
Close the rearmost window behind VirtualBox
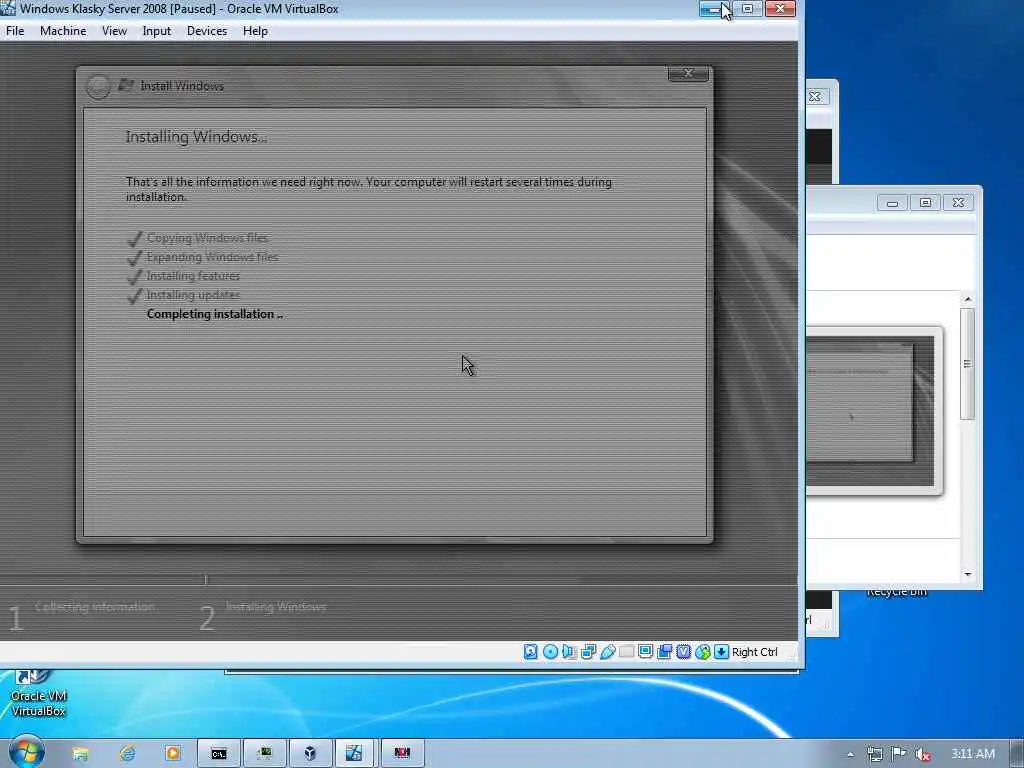click(x=816, y=97)
